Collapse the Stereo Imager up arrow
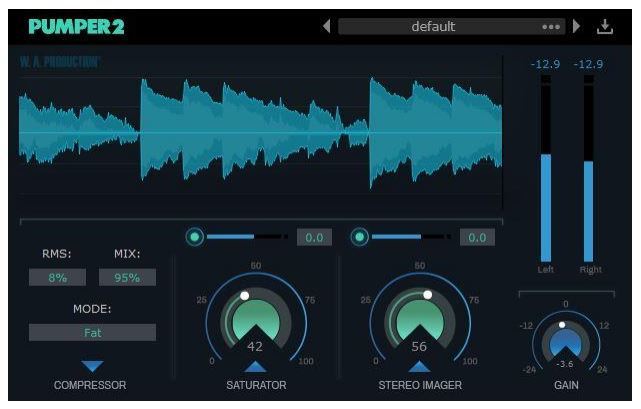 419,366
